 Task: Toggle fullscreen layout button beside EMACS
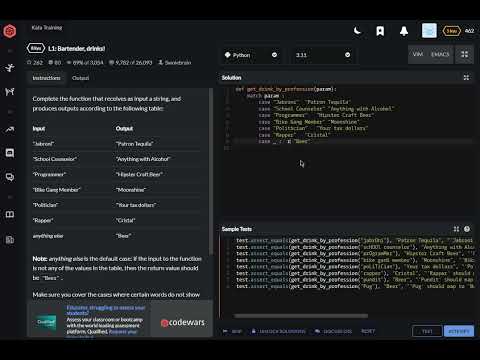coord(464,54)
